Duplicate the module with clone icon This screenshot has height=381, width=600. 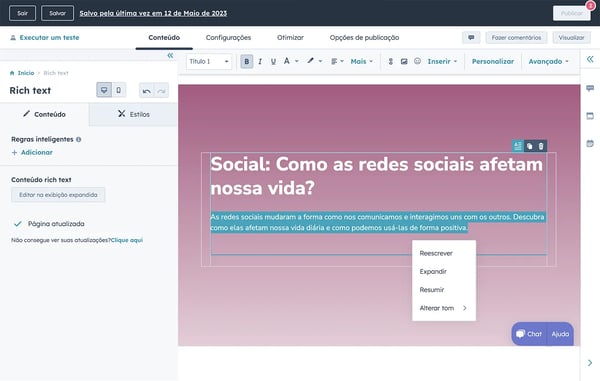pyautogui.click(x=530, y=146)
